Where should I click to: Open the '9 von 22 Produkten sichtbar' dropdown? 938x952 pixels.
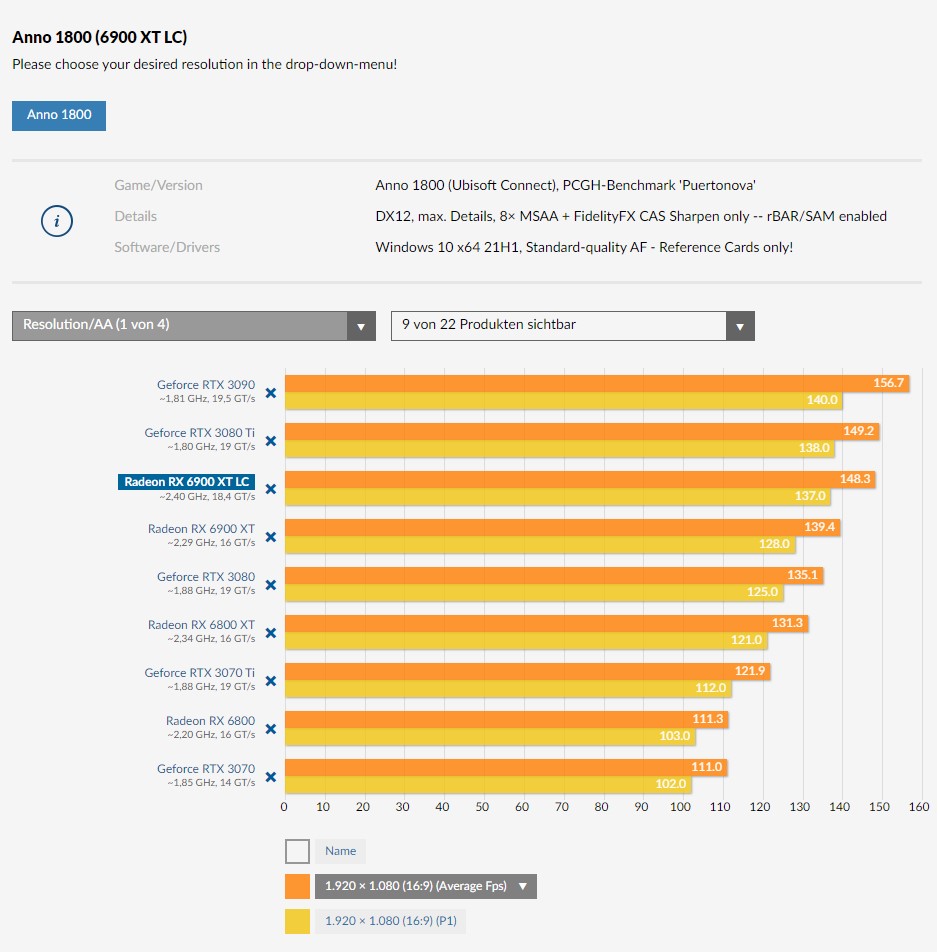(x=572, y=325)
